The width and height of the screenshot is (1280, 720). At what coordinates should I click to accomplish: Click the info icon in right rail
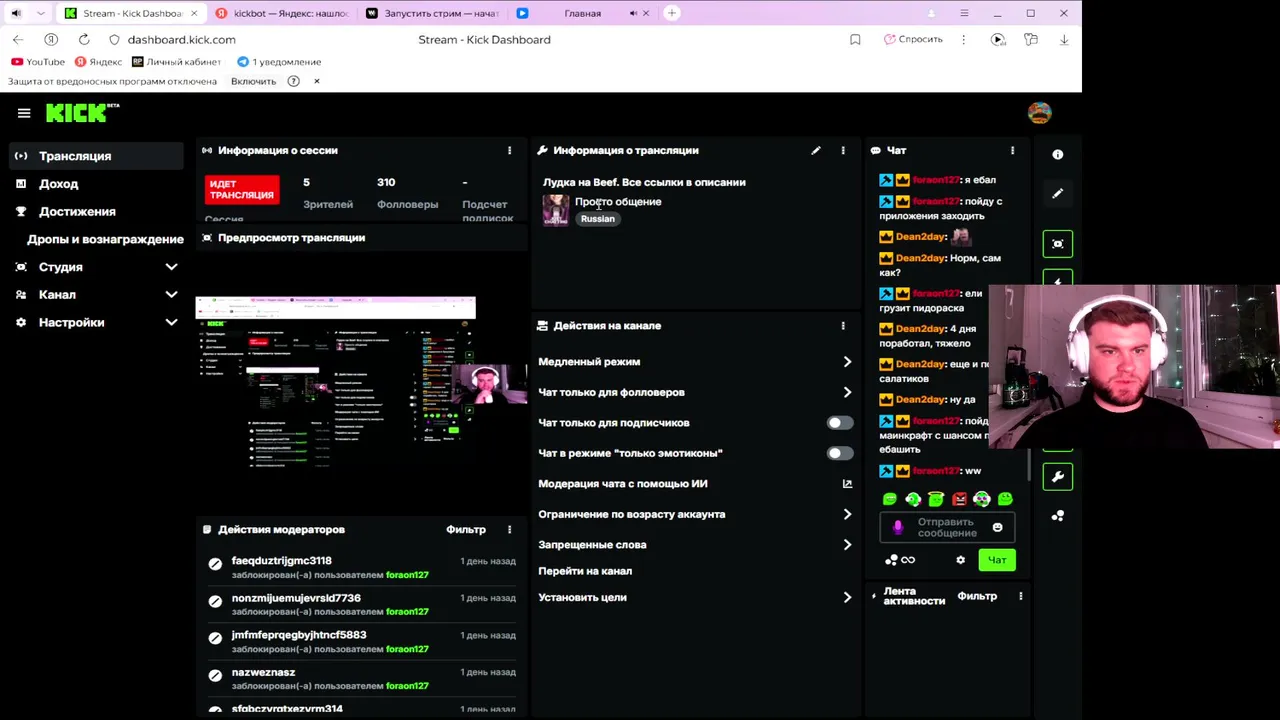pos(1058,155)
